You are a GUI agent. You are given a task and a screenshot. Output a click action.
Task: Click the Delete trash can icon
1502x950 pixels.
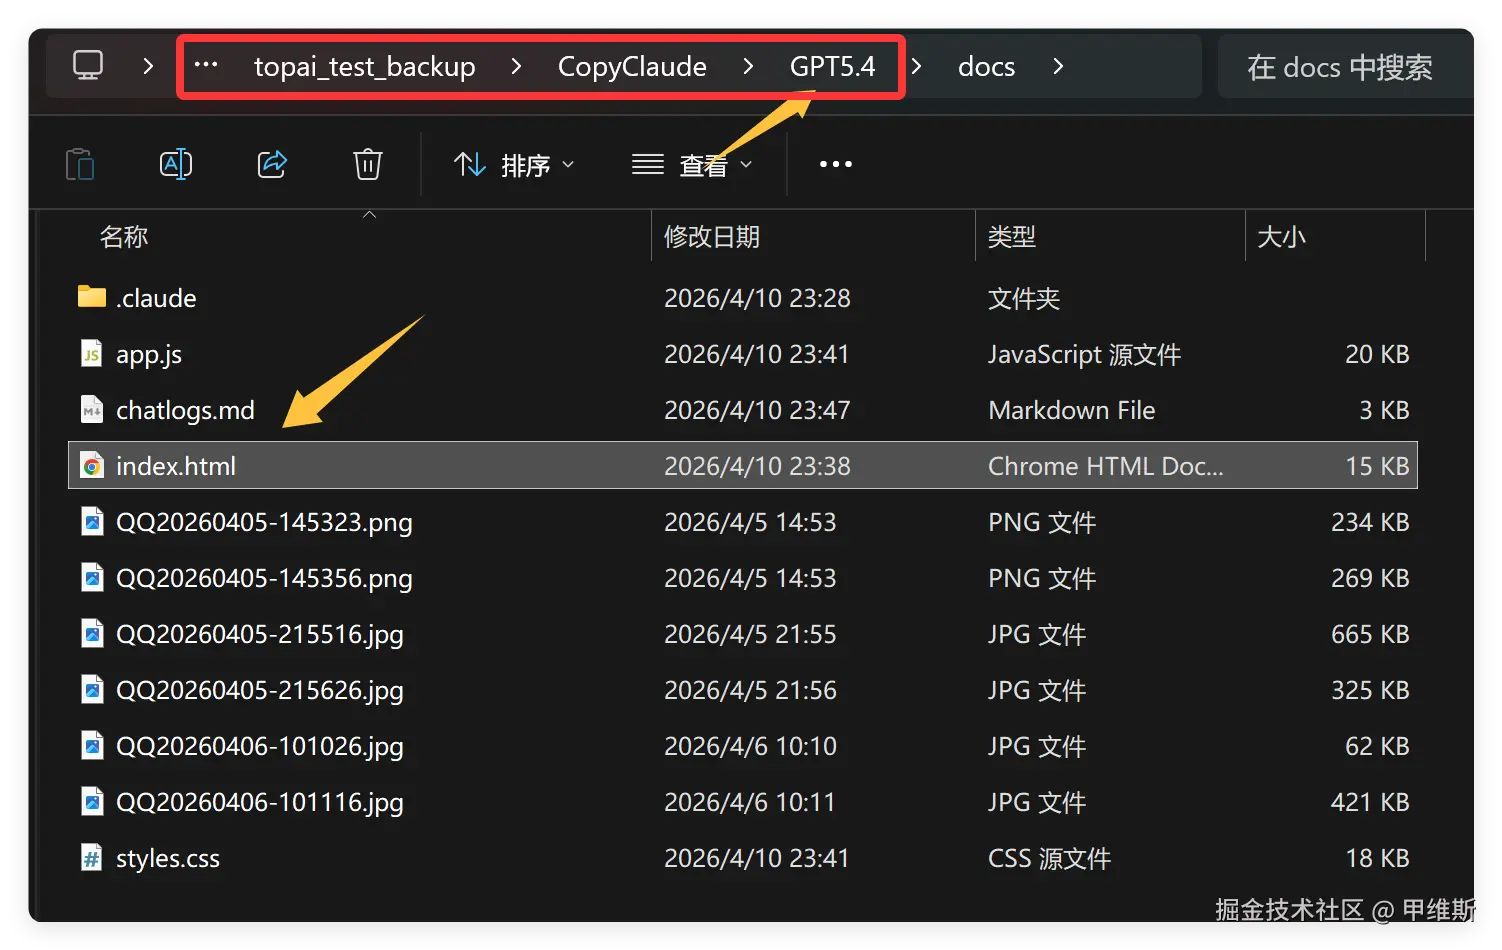tap(368, 164)
